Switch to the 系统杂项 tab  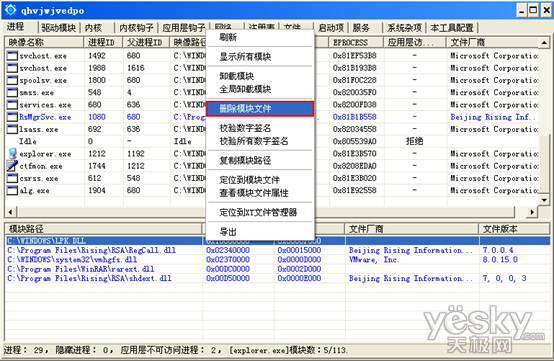pos(405,28)
